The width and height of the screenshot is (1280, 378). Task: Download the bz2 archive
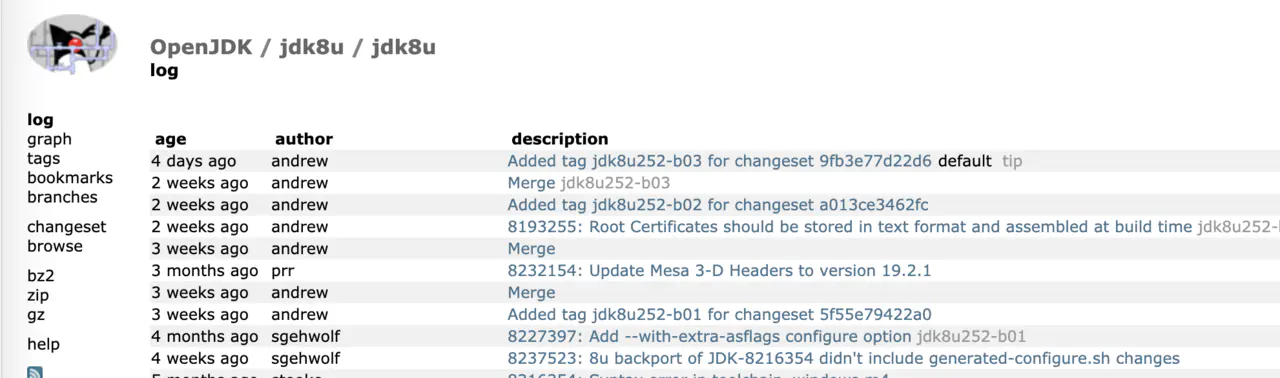click(40, 276)
